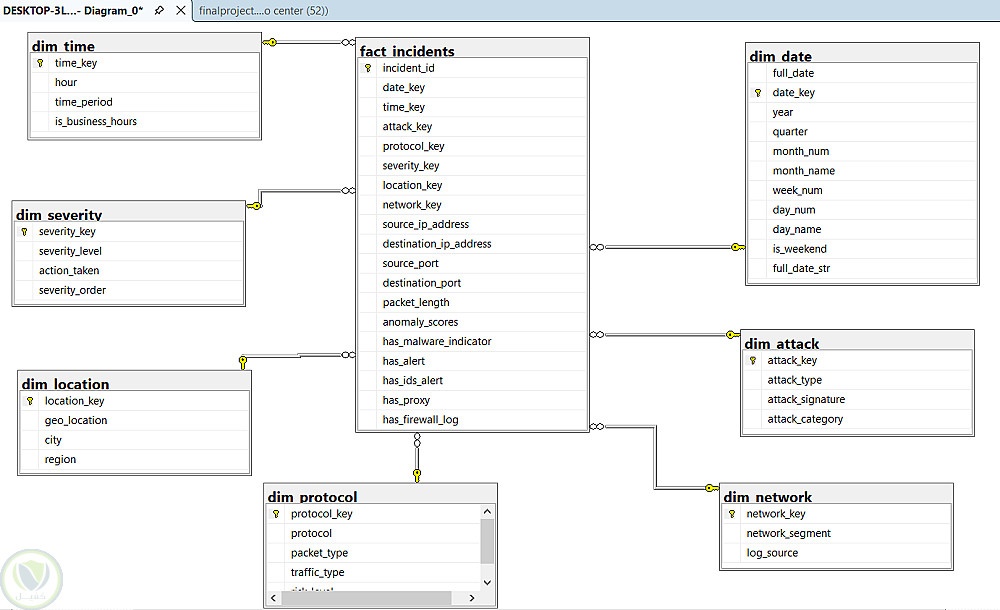Click dim_protocol scroll right arrow

pos(472,598)
